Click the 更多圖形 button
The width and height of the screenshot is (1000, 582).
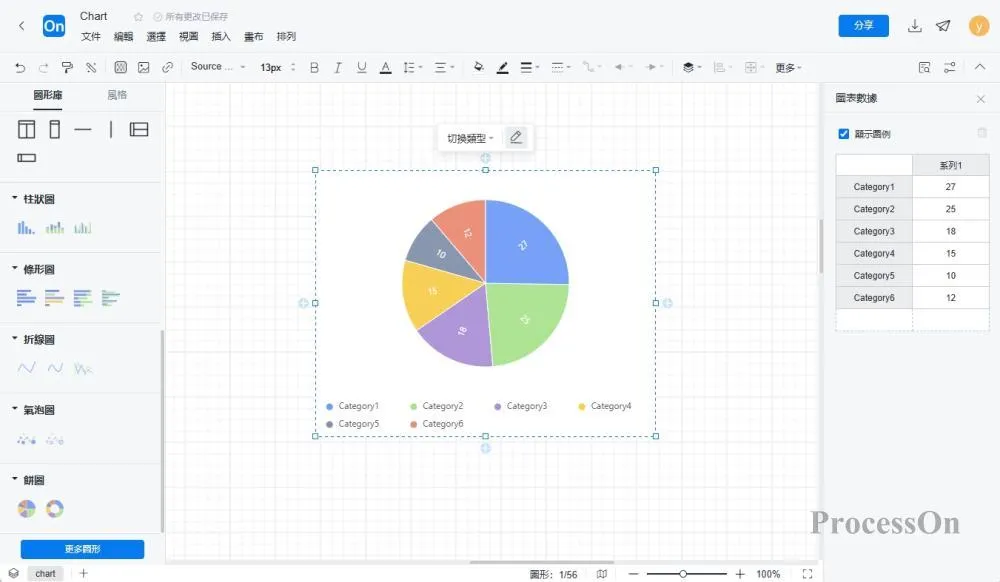click(82, 549)
